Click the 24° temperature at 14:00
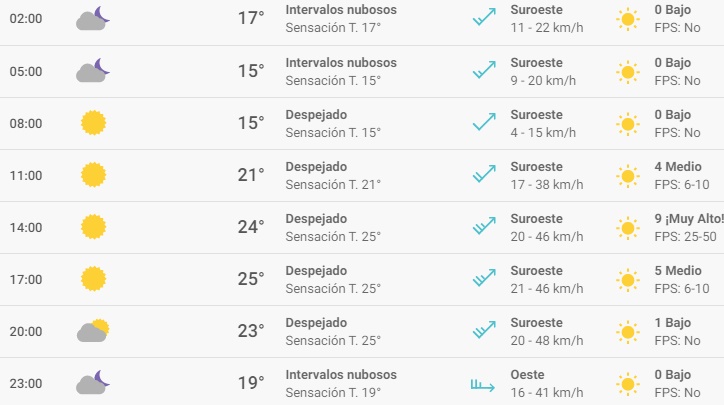The height and width of the screenshot is (405, 724). tap(251, 227)
